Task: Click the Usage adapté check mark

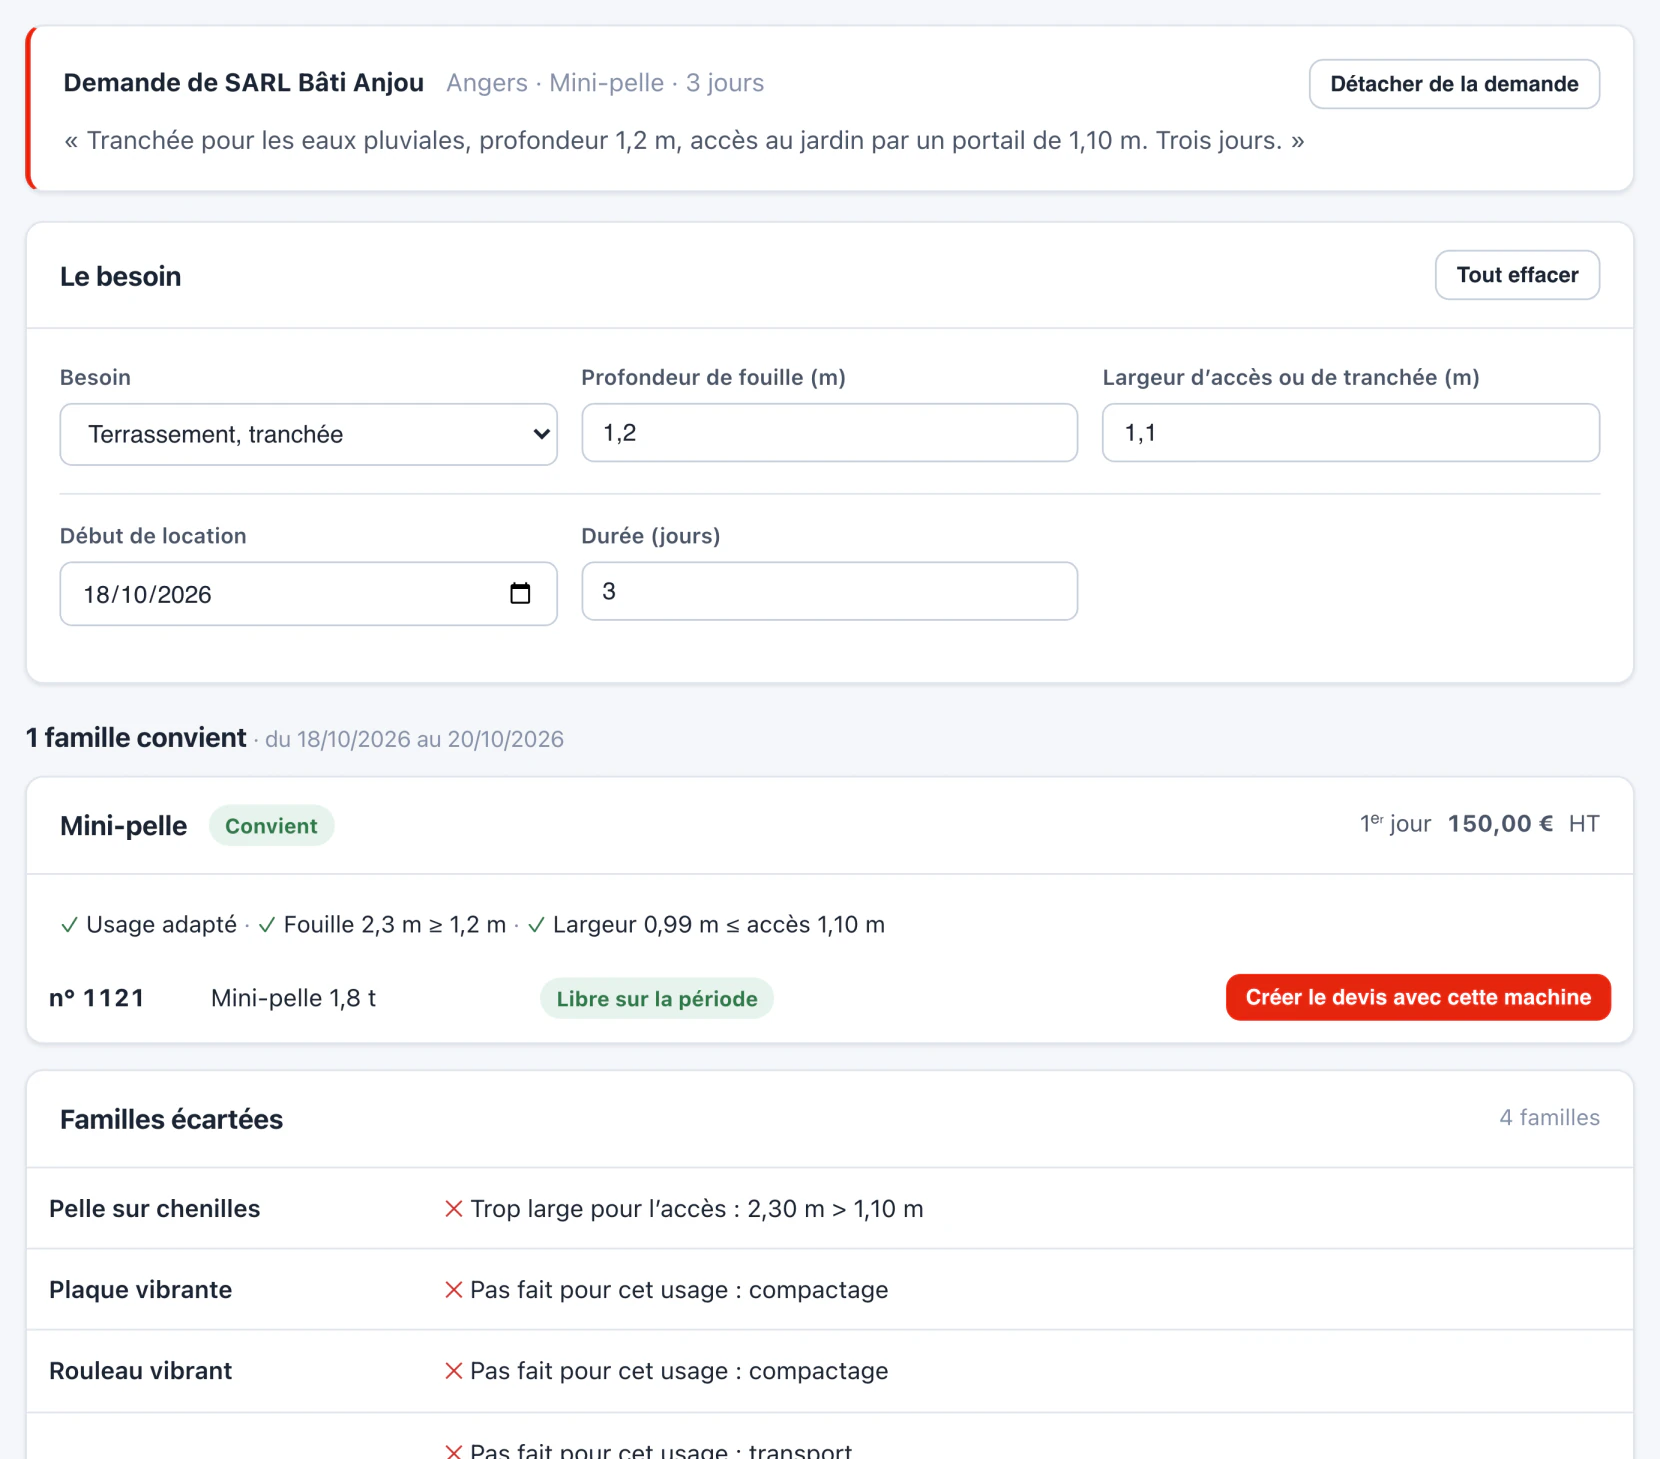Action: [x=69, y=925]
